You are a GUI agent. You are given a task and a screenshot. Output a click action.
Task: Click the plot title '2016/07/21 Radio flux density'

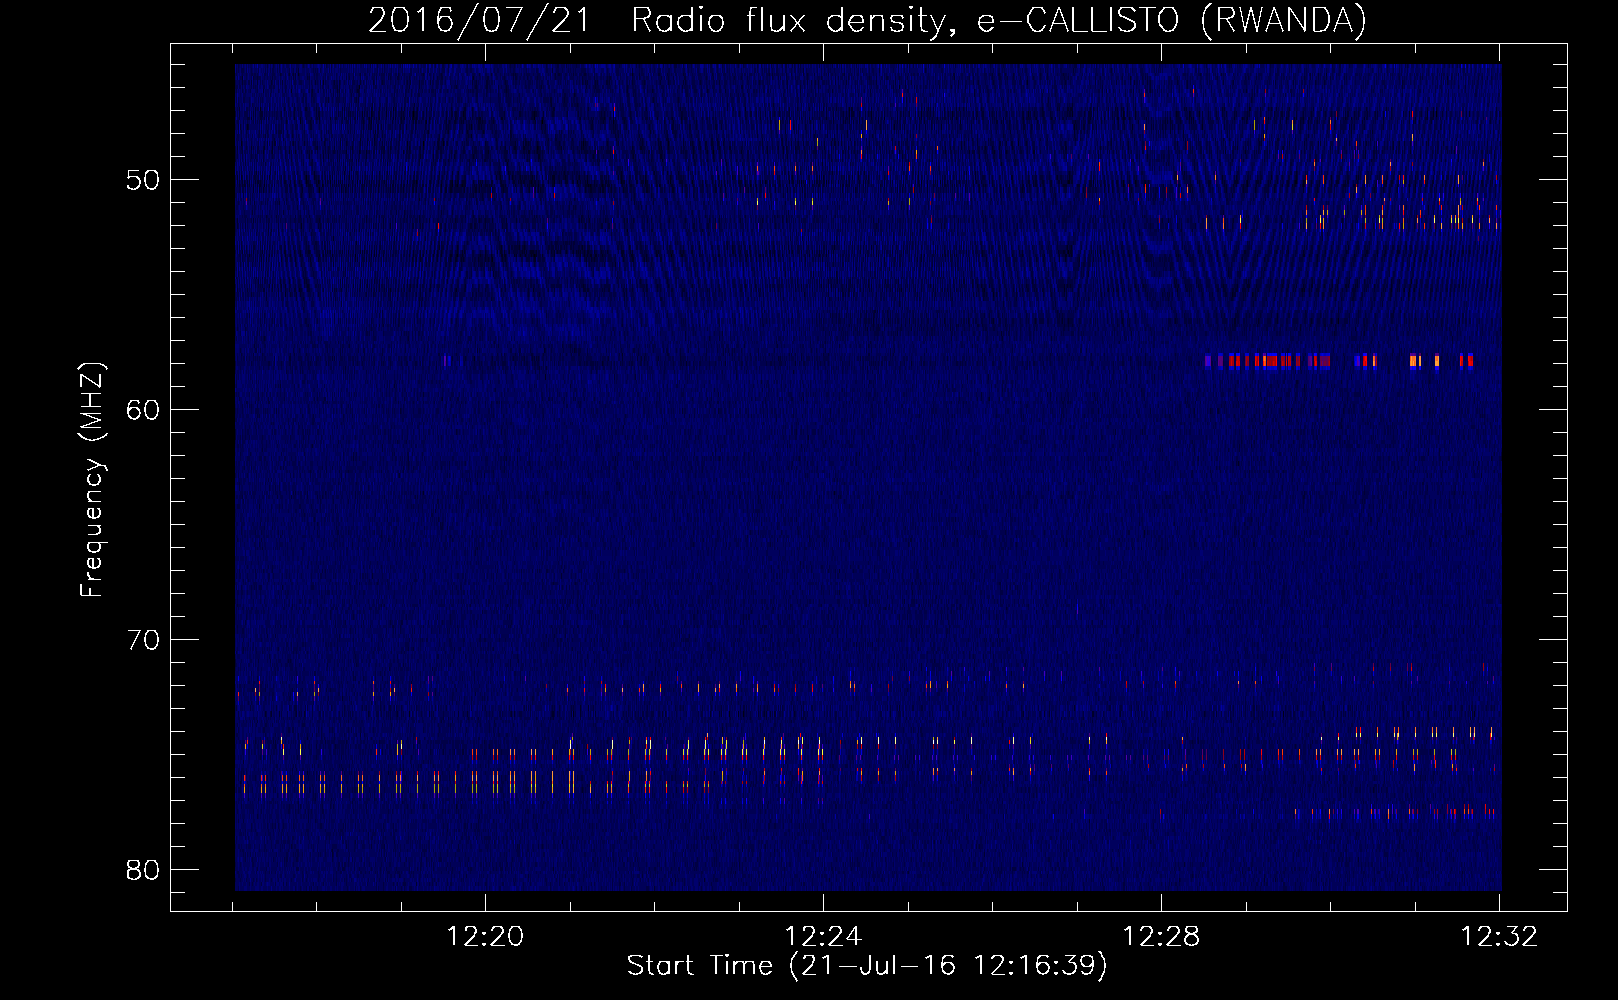[867, 20]
